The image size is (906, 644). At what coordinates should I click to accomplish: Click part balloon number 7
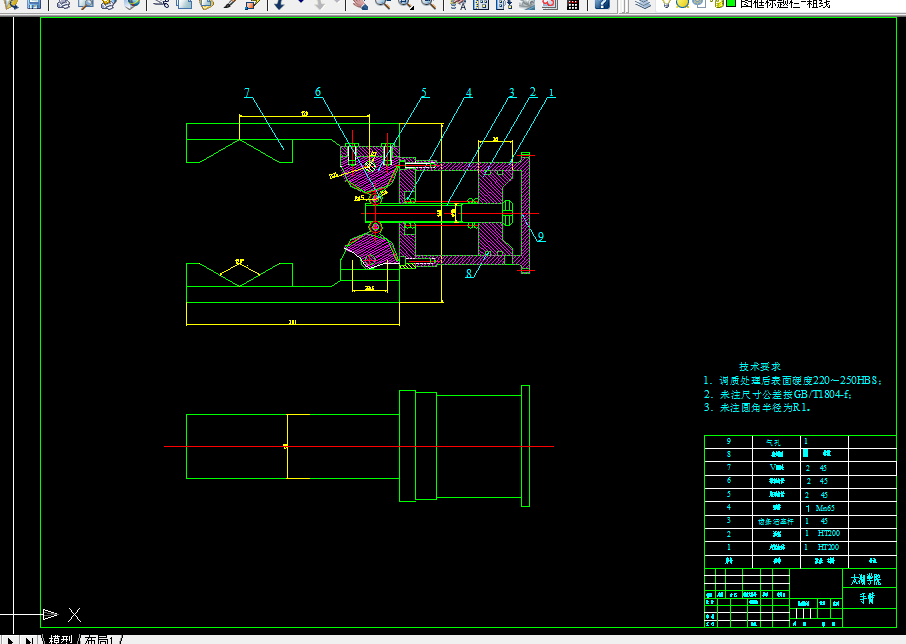click(x=247, y=92)
